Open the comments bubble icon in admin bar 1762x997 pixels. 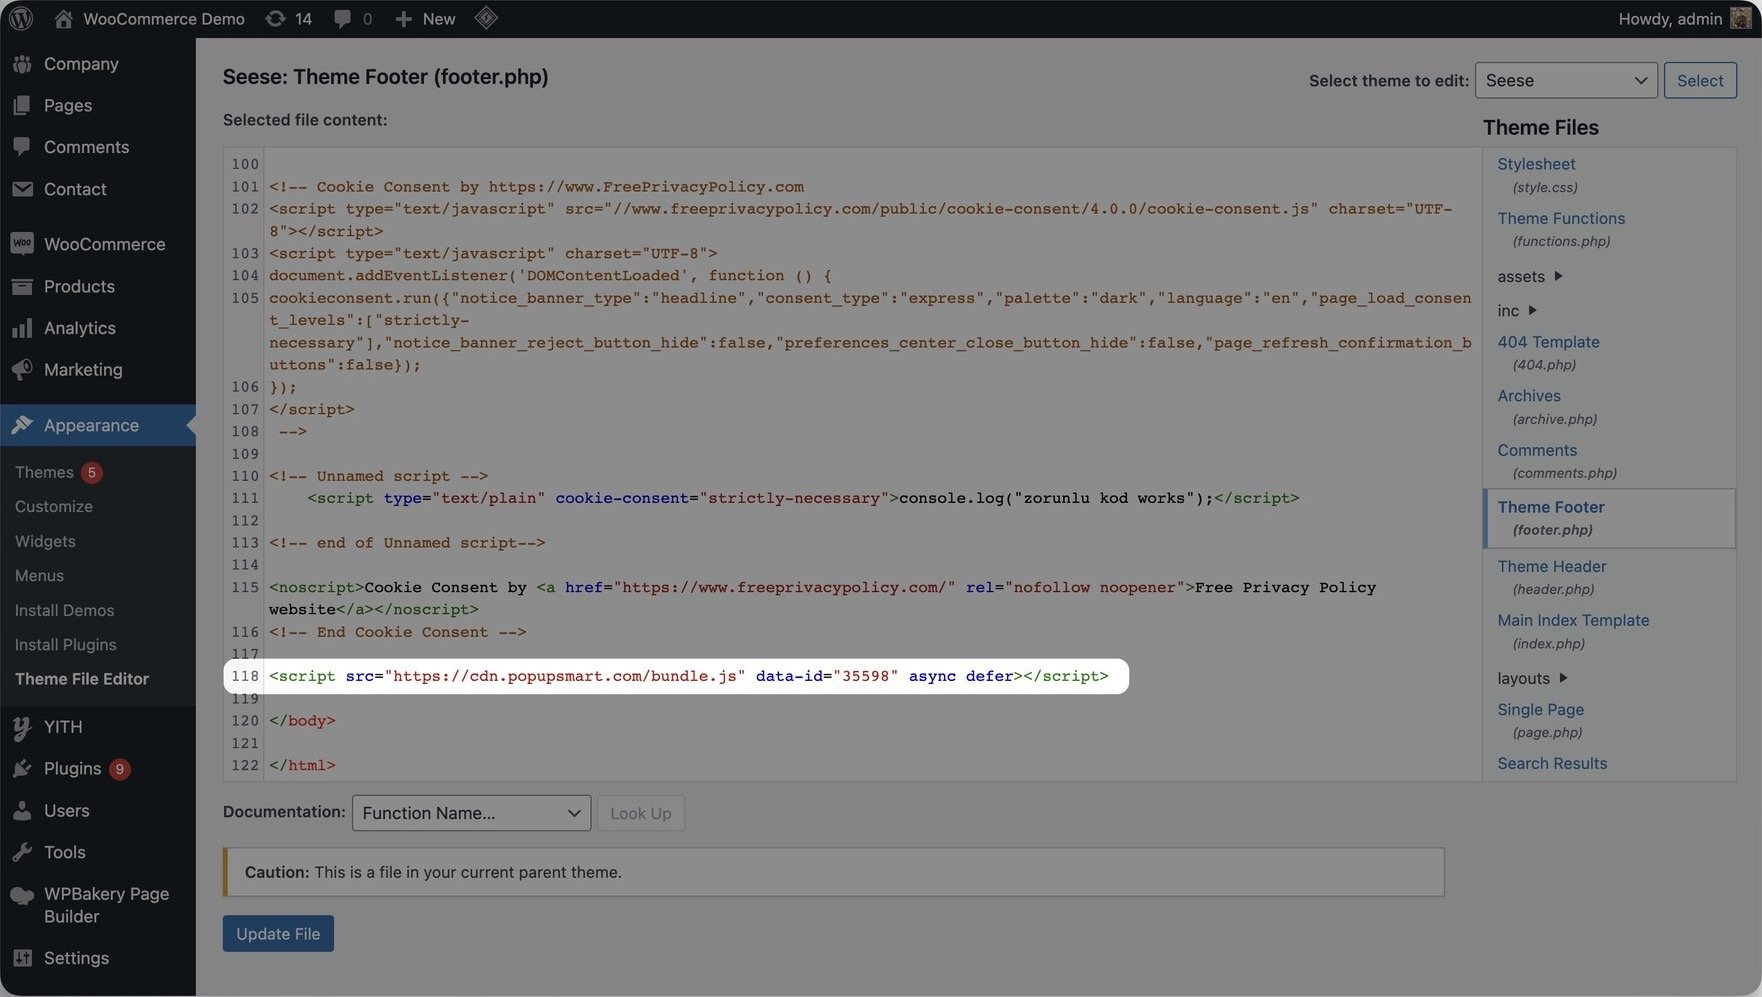(x=343, y=18)
